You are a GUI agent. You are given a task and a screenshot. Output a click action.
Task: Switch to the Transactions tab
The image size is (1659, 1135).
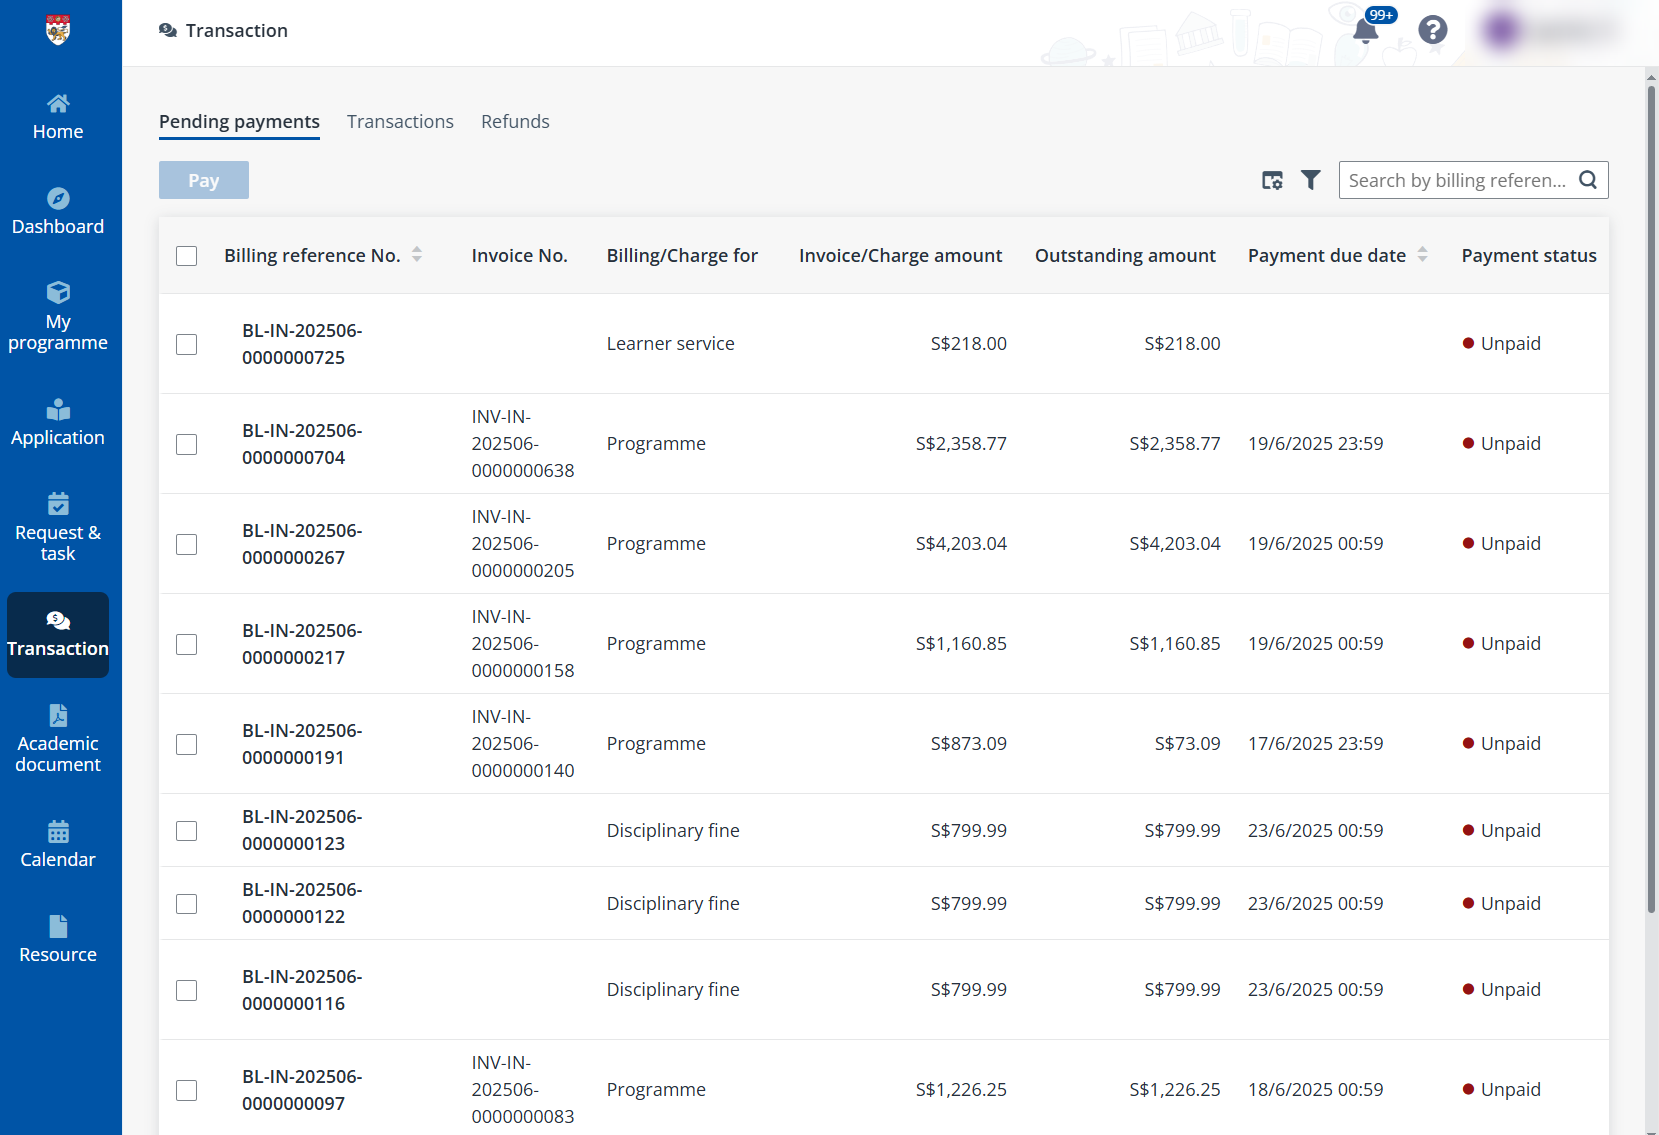click(x=400, y=121)
